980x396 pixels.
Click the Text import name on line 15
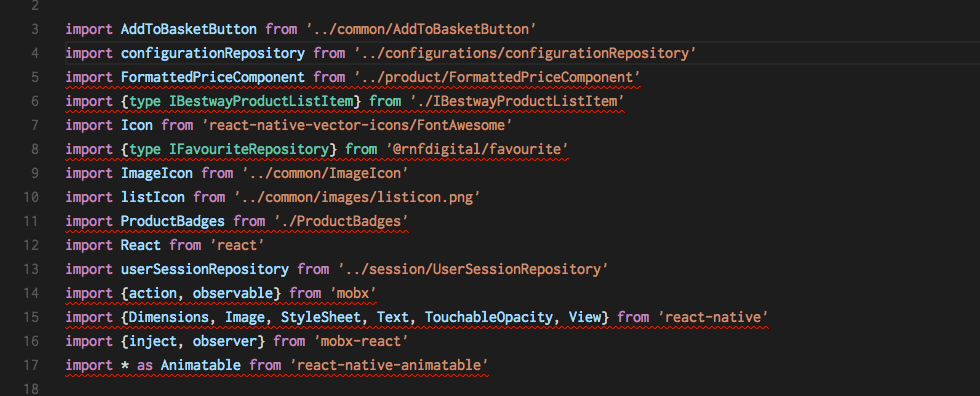pyautogui.click(x=393, y=317)
